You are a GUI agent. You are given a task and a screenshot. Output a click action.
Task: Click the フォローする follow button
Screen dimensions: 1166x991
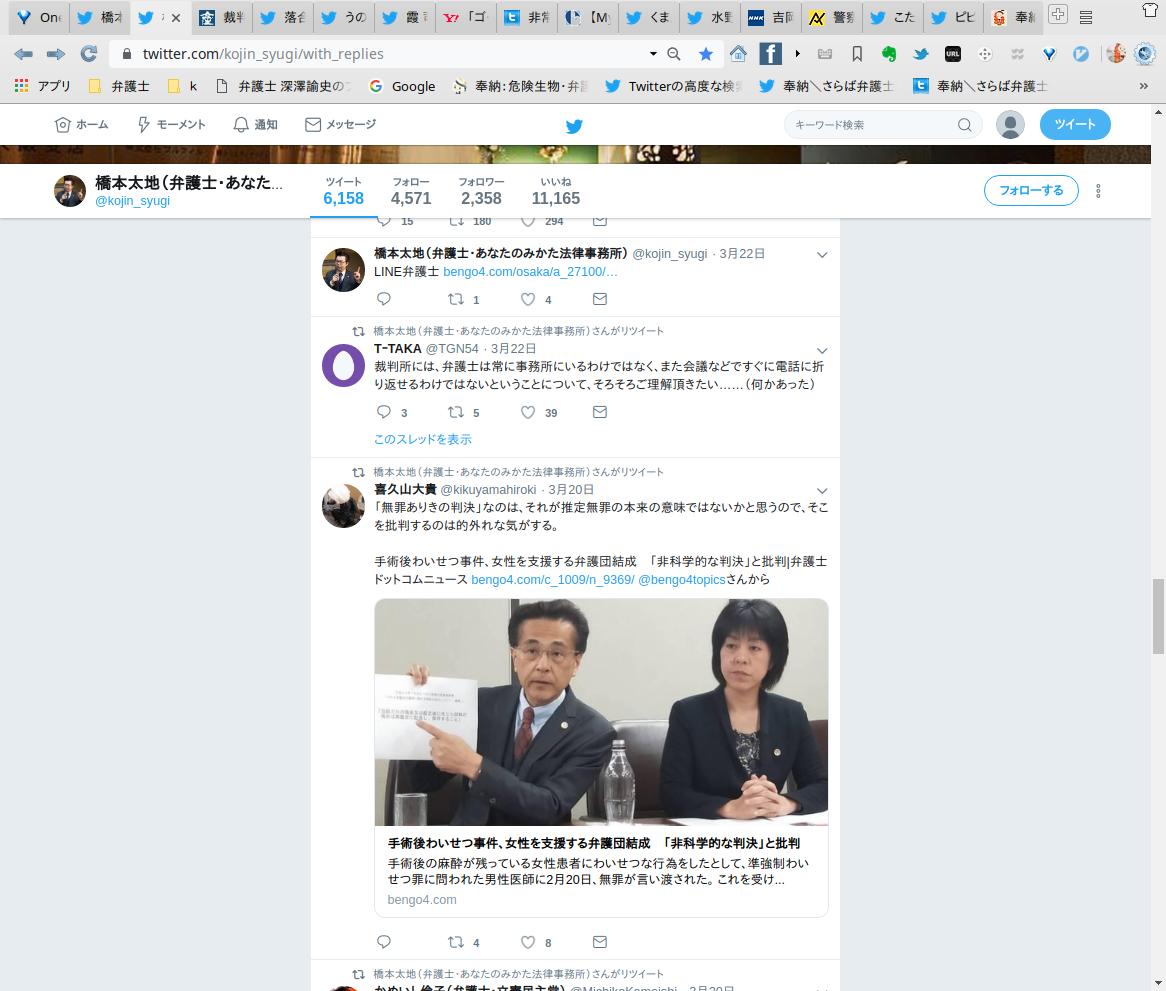1031,190
